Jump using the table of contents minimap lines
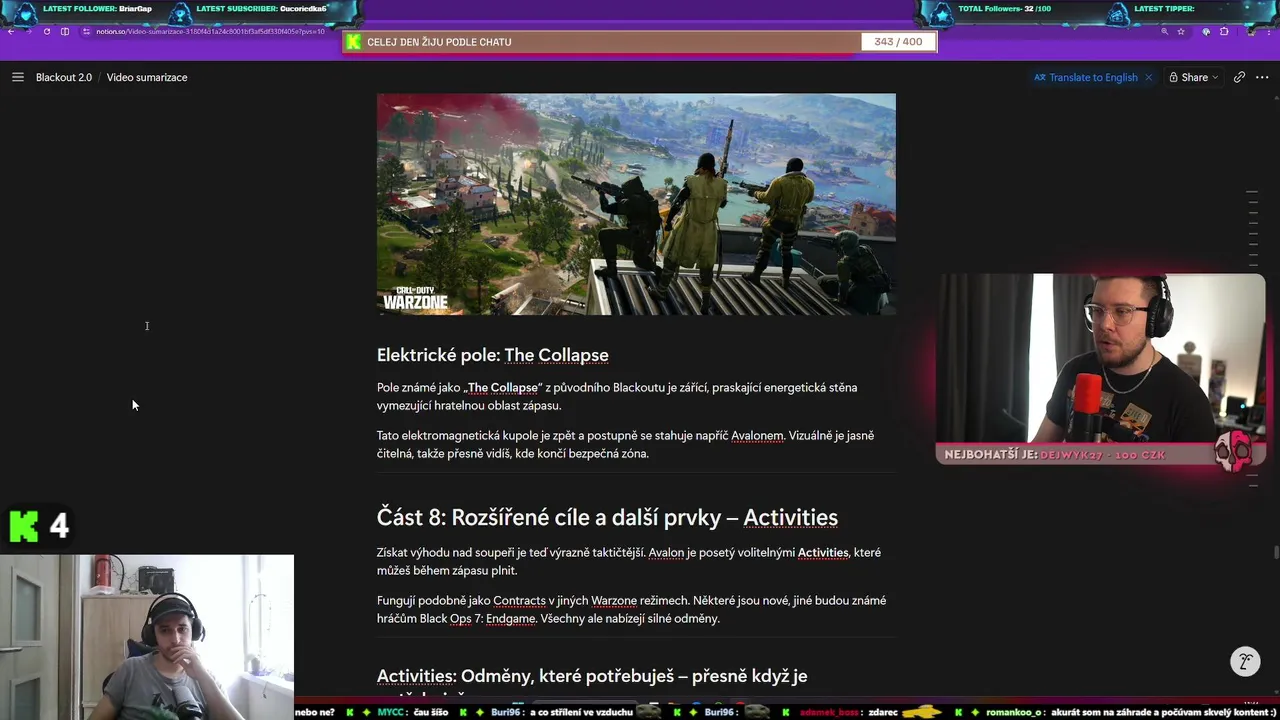The height and width of the screenshot is (720, 1280). 1252,228
